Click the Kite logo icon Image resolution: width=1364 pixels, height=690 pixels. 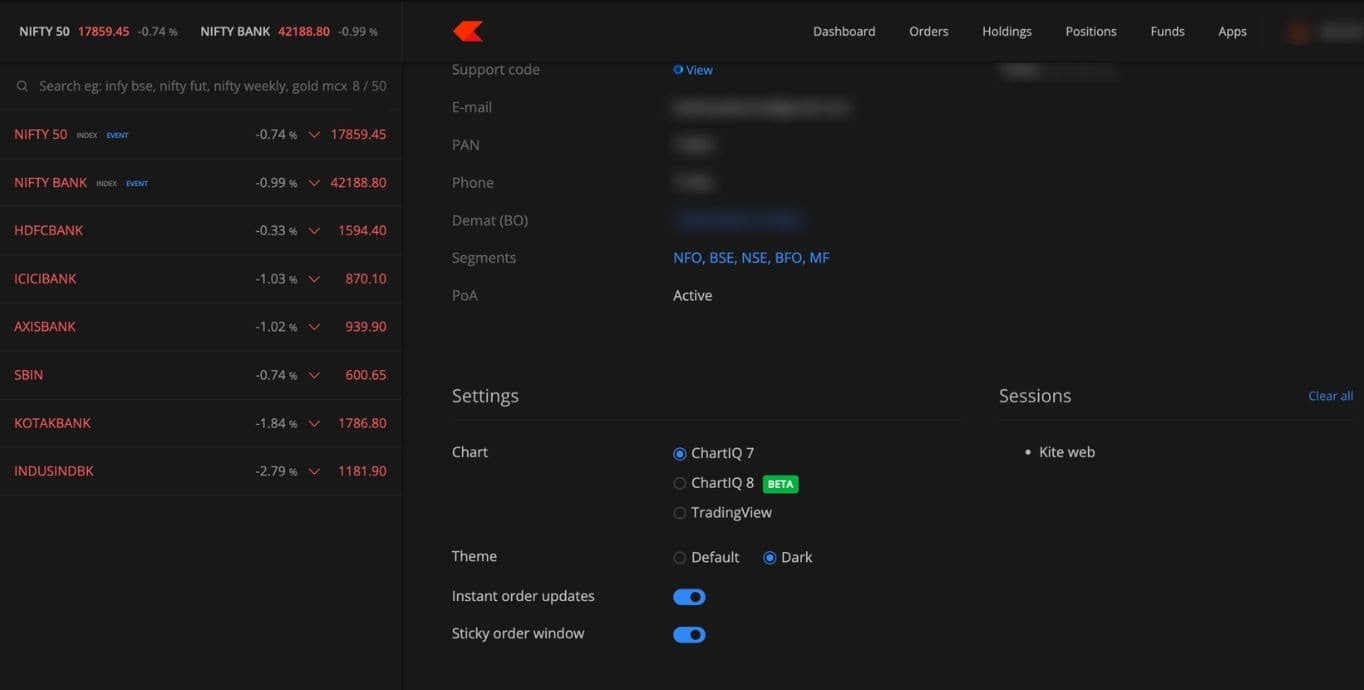[468, 32]
